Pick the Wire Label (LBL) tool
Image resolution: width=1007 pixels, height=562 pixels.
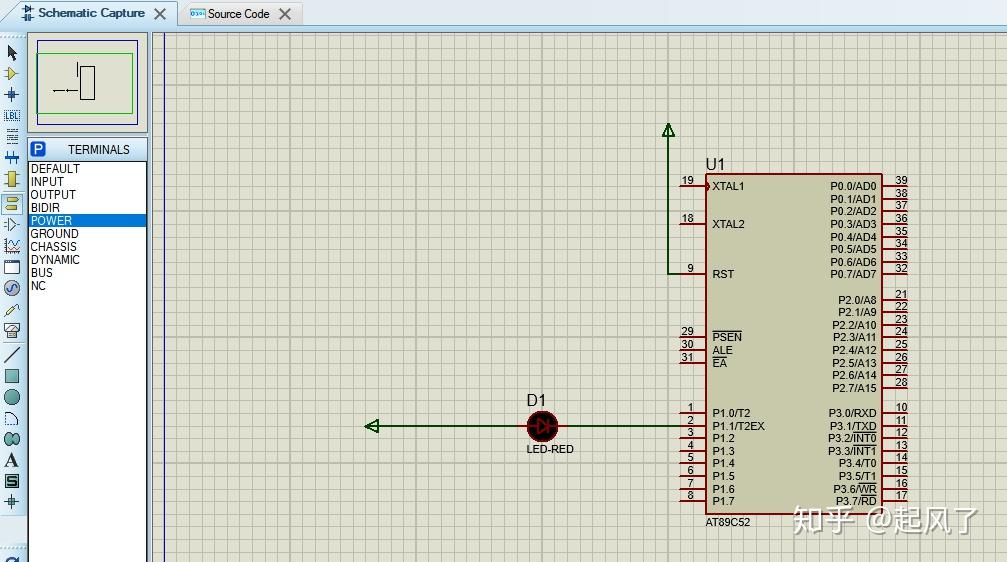coord(12,116)
